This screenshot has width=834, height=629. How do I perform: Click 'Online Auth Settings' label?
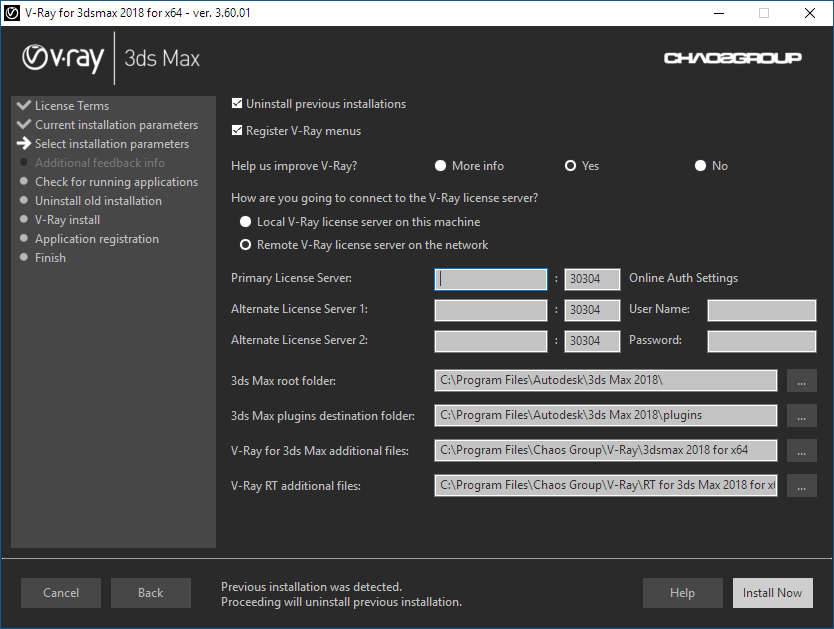[x=683, y=278]
